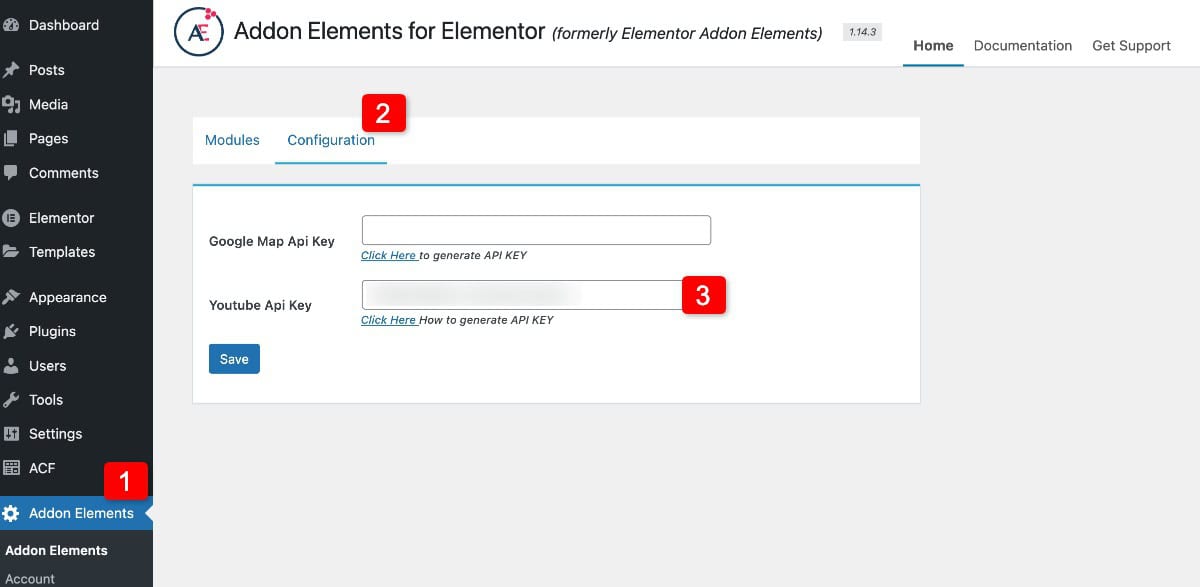Click the Dashboard gauge icon

pyautogui.click(x=11, y=25)
